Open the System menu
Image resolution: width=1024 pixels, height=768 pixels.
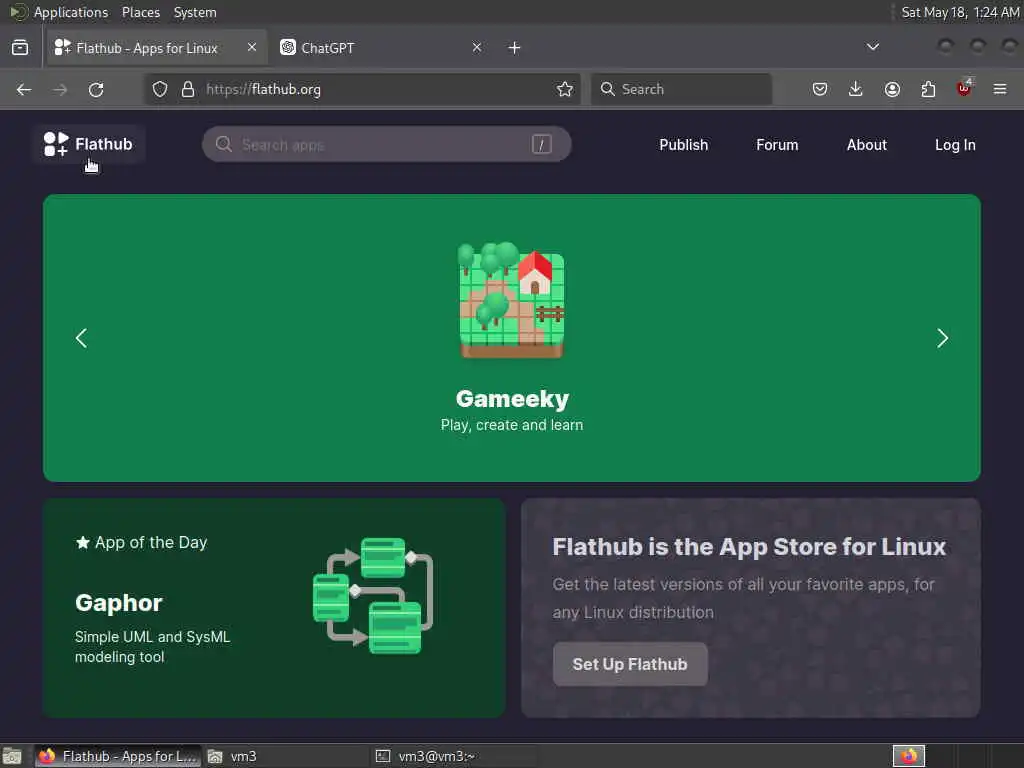[195, 12]
